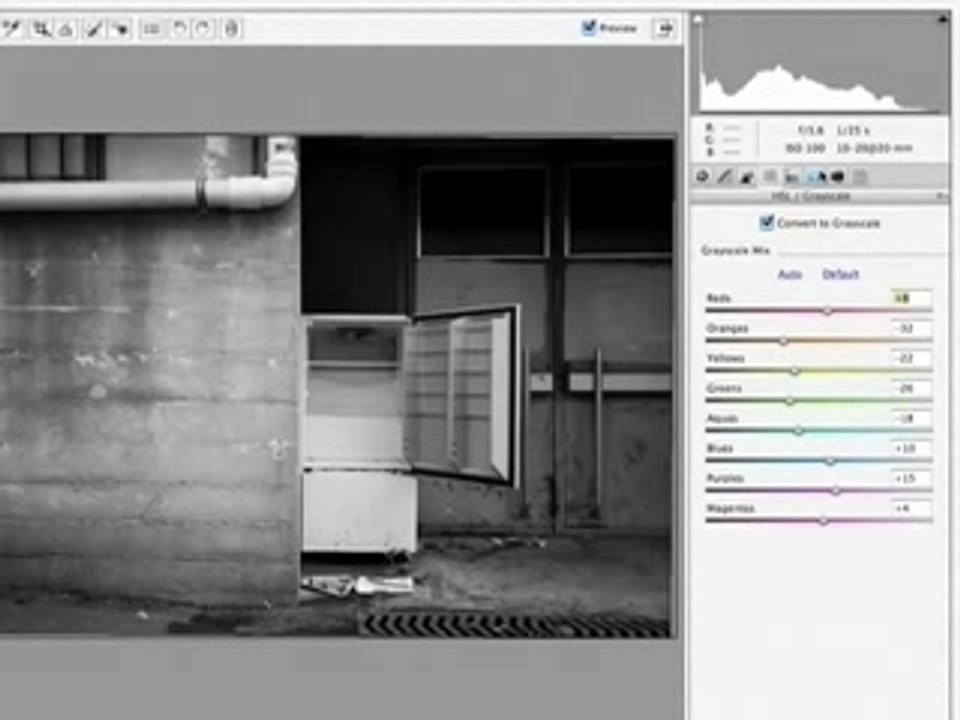This screenshot has height=720, width=960.
Task: Click the Greens slider handle
Action: [x=790, y=401]
